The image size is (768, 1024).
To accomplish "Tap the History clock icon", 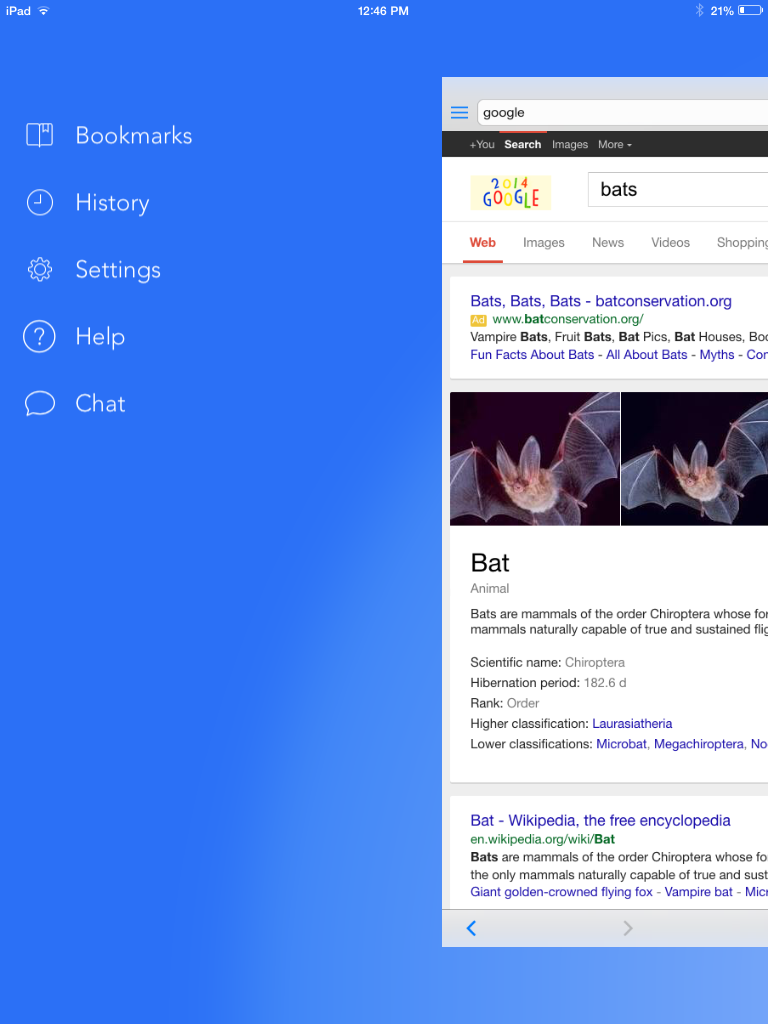I will coord(39,203).
